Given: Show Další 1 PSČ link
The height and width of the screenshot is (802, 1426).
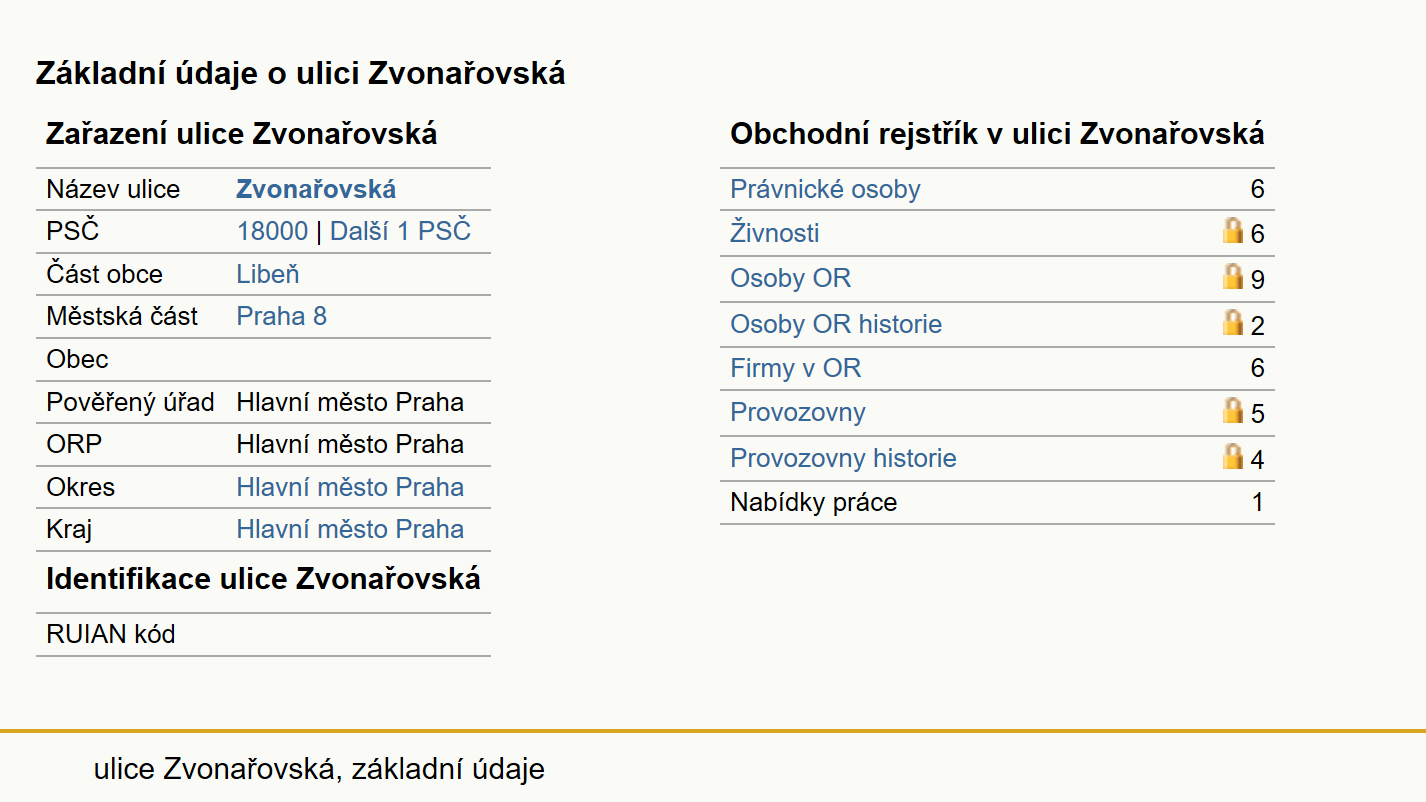Looking at the screenshot, I should click(400, 232).
